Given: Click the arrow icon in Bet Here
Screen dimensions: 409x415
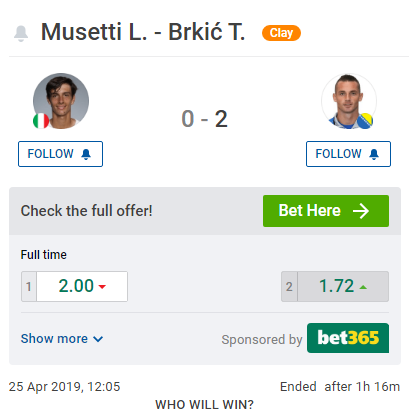Looking at the screenshot, I should tap(361, 211).
